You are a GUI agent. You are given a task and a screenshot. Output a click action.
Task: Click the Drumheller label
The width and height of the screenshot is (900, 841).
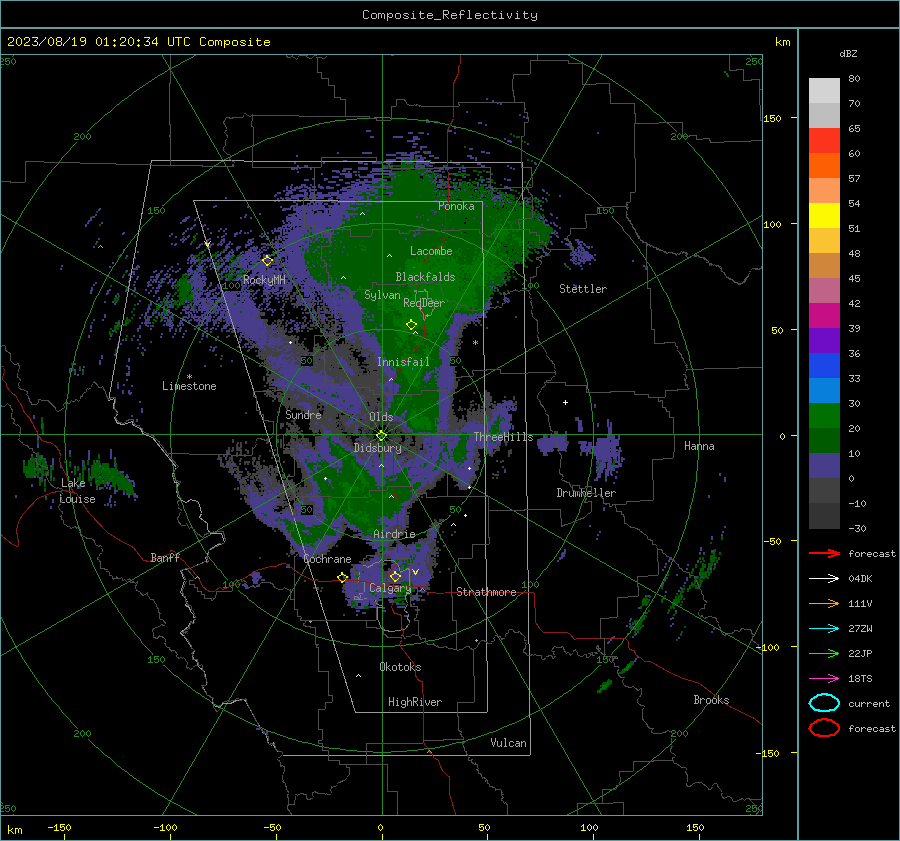[586, 493]
